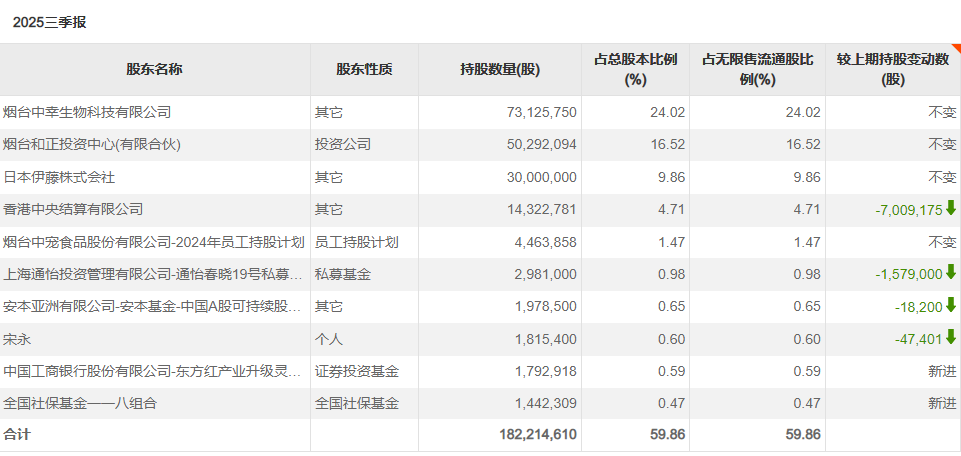Click share count 1,978,500

coord(545,307)
